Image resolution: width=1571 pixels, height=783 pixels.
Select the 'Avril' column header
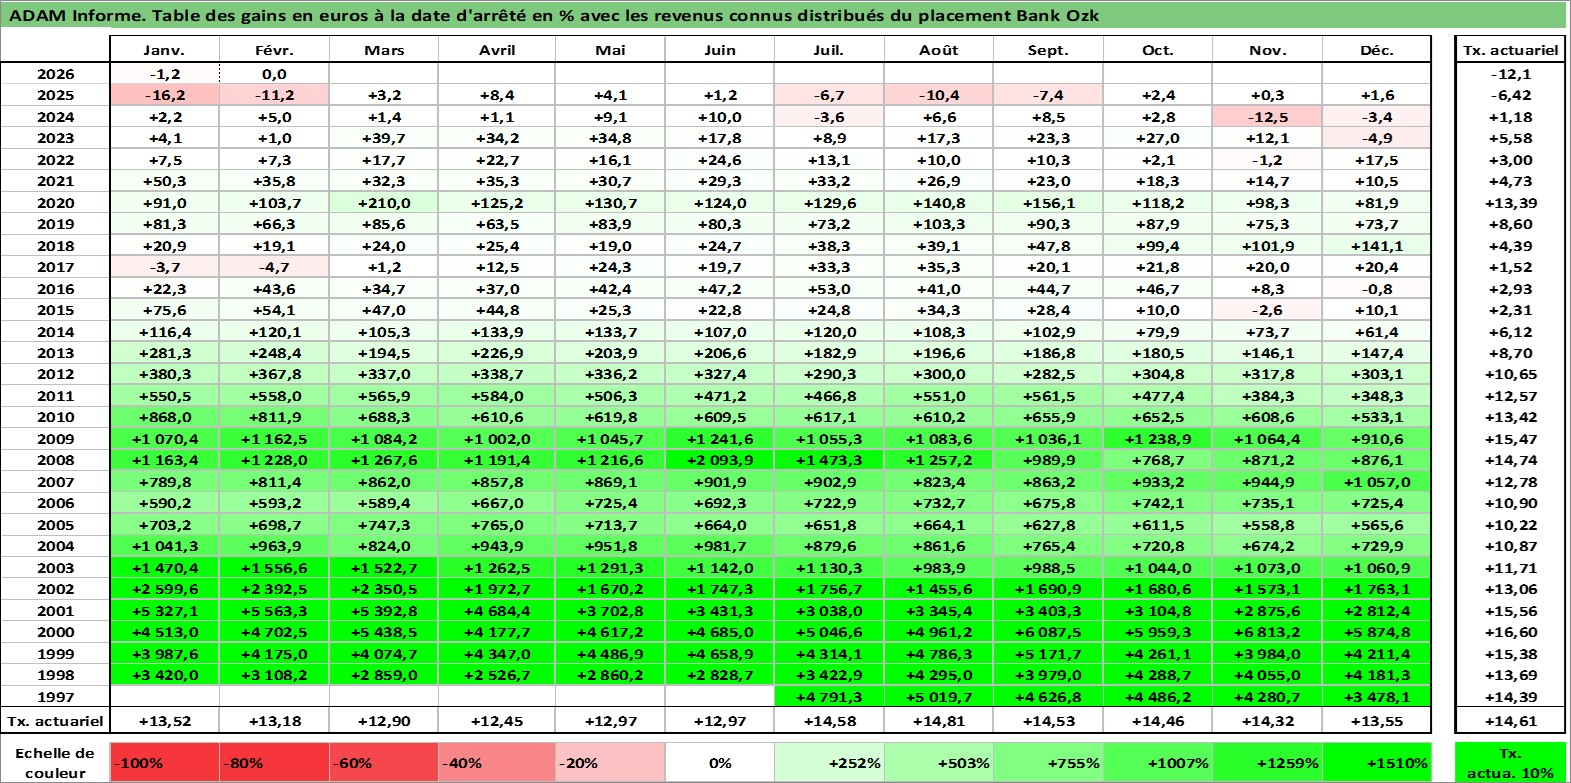[x=497, y=50]
